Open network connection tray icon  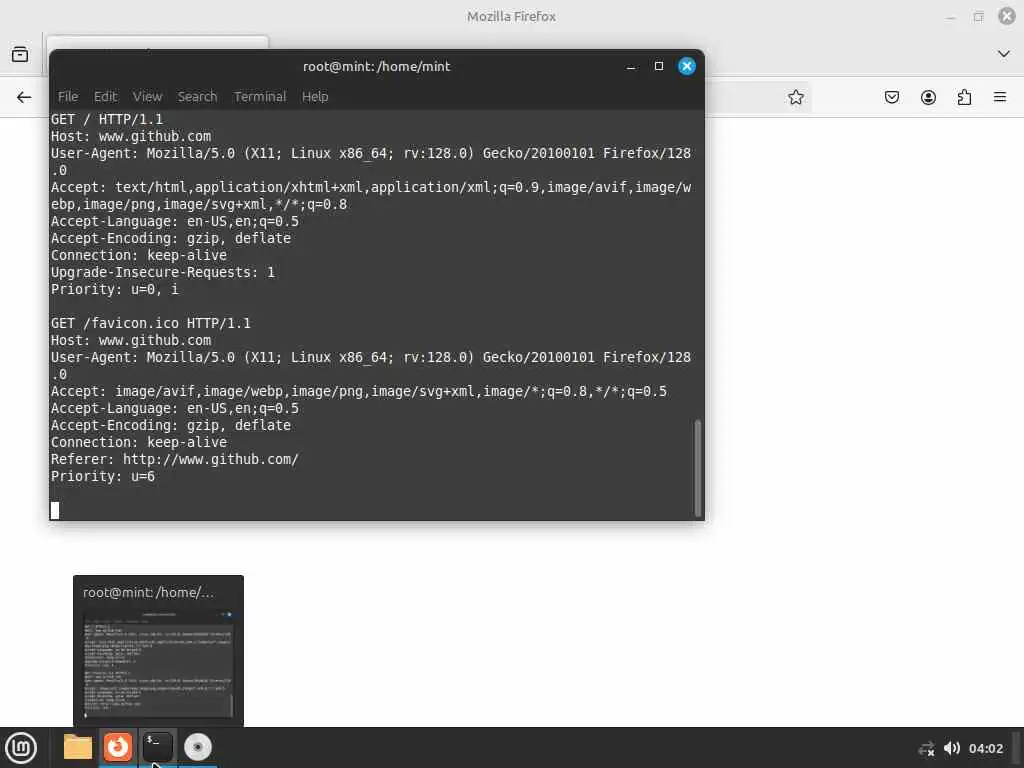click(x=926, y=748)
